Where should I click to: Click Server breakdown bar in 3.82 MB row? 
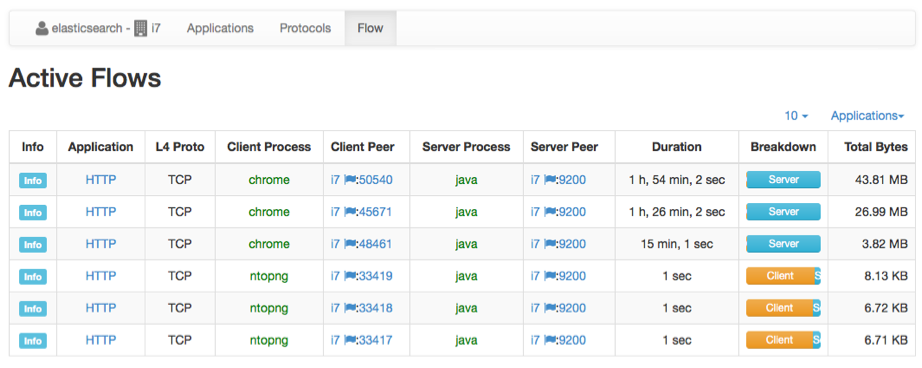(783, 244)
